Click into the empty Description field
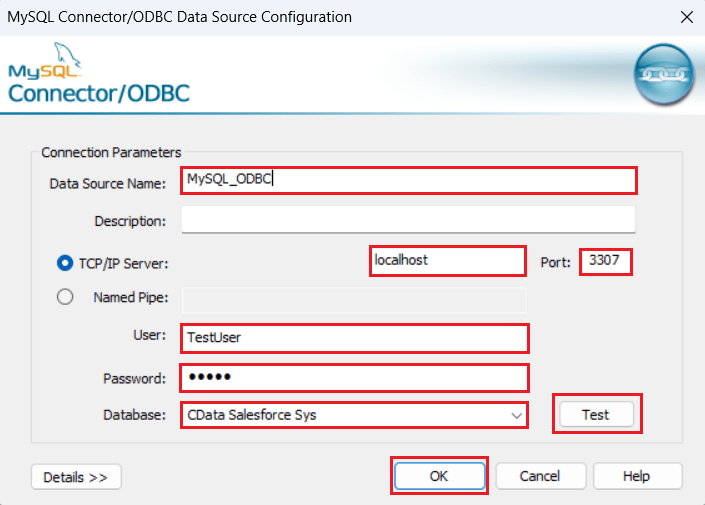Screen dimensions: 705x505 (408, 219)
